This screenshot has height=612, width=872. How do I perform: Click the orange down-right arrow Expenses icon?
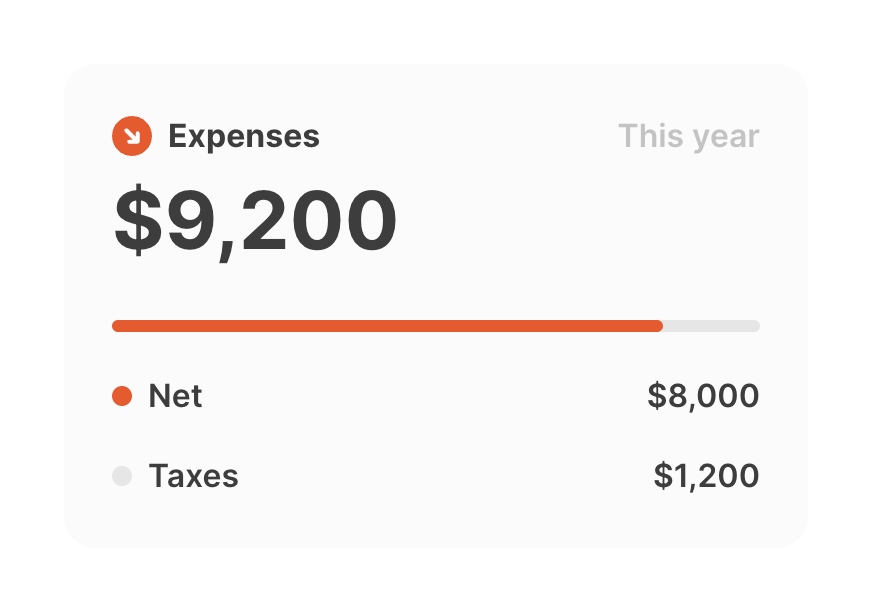click(x=132, y=136)
